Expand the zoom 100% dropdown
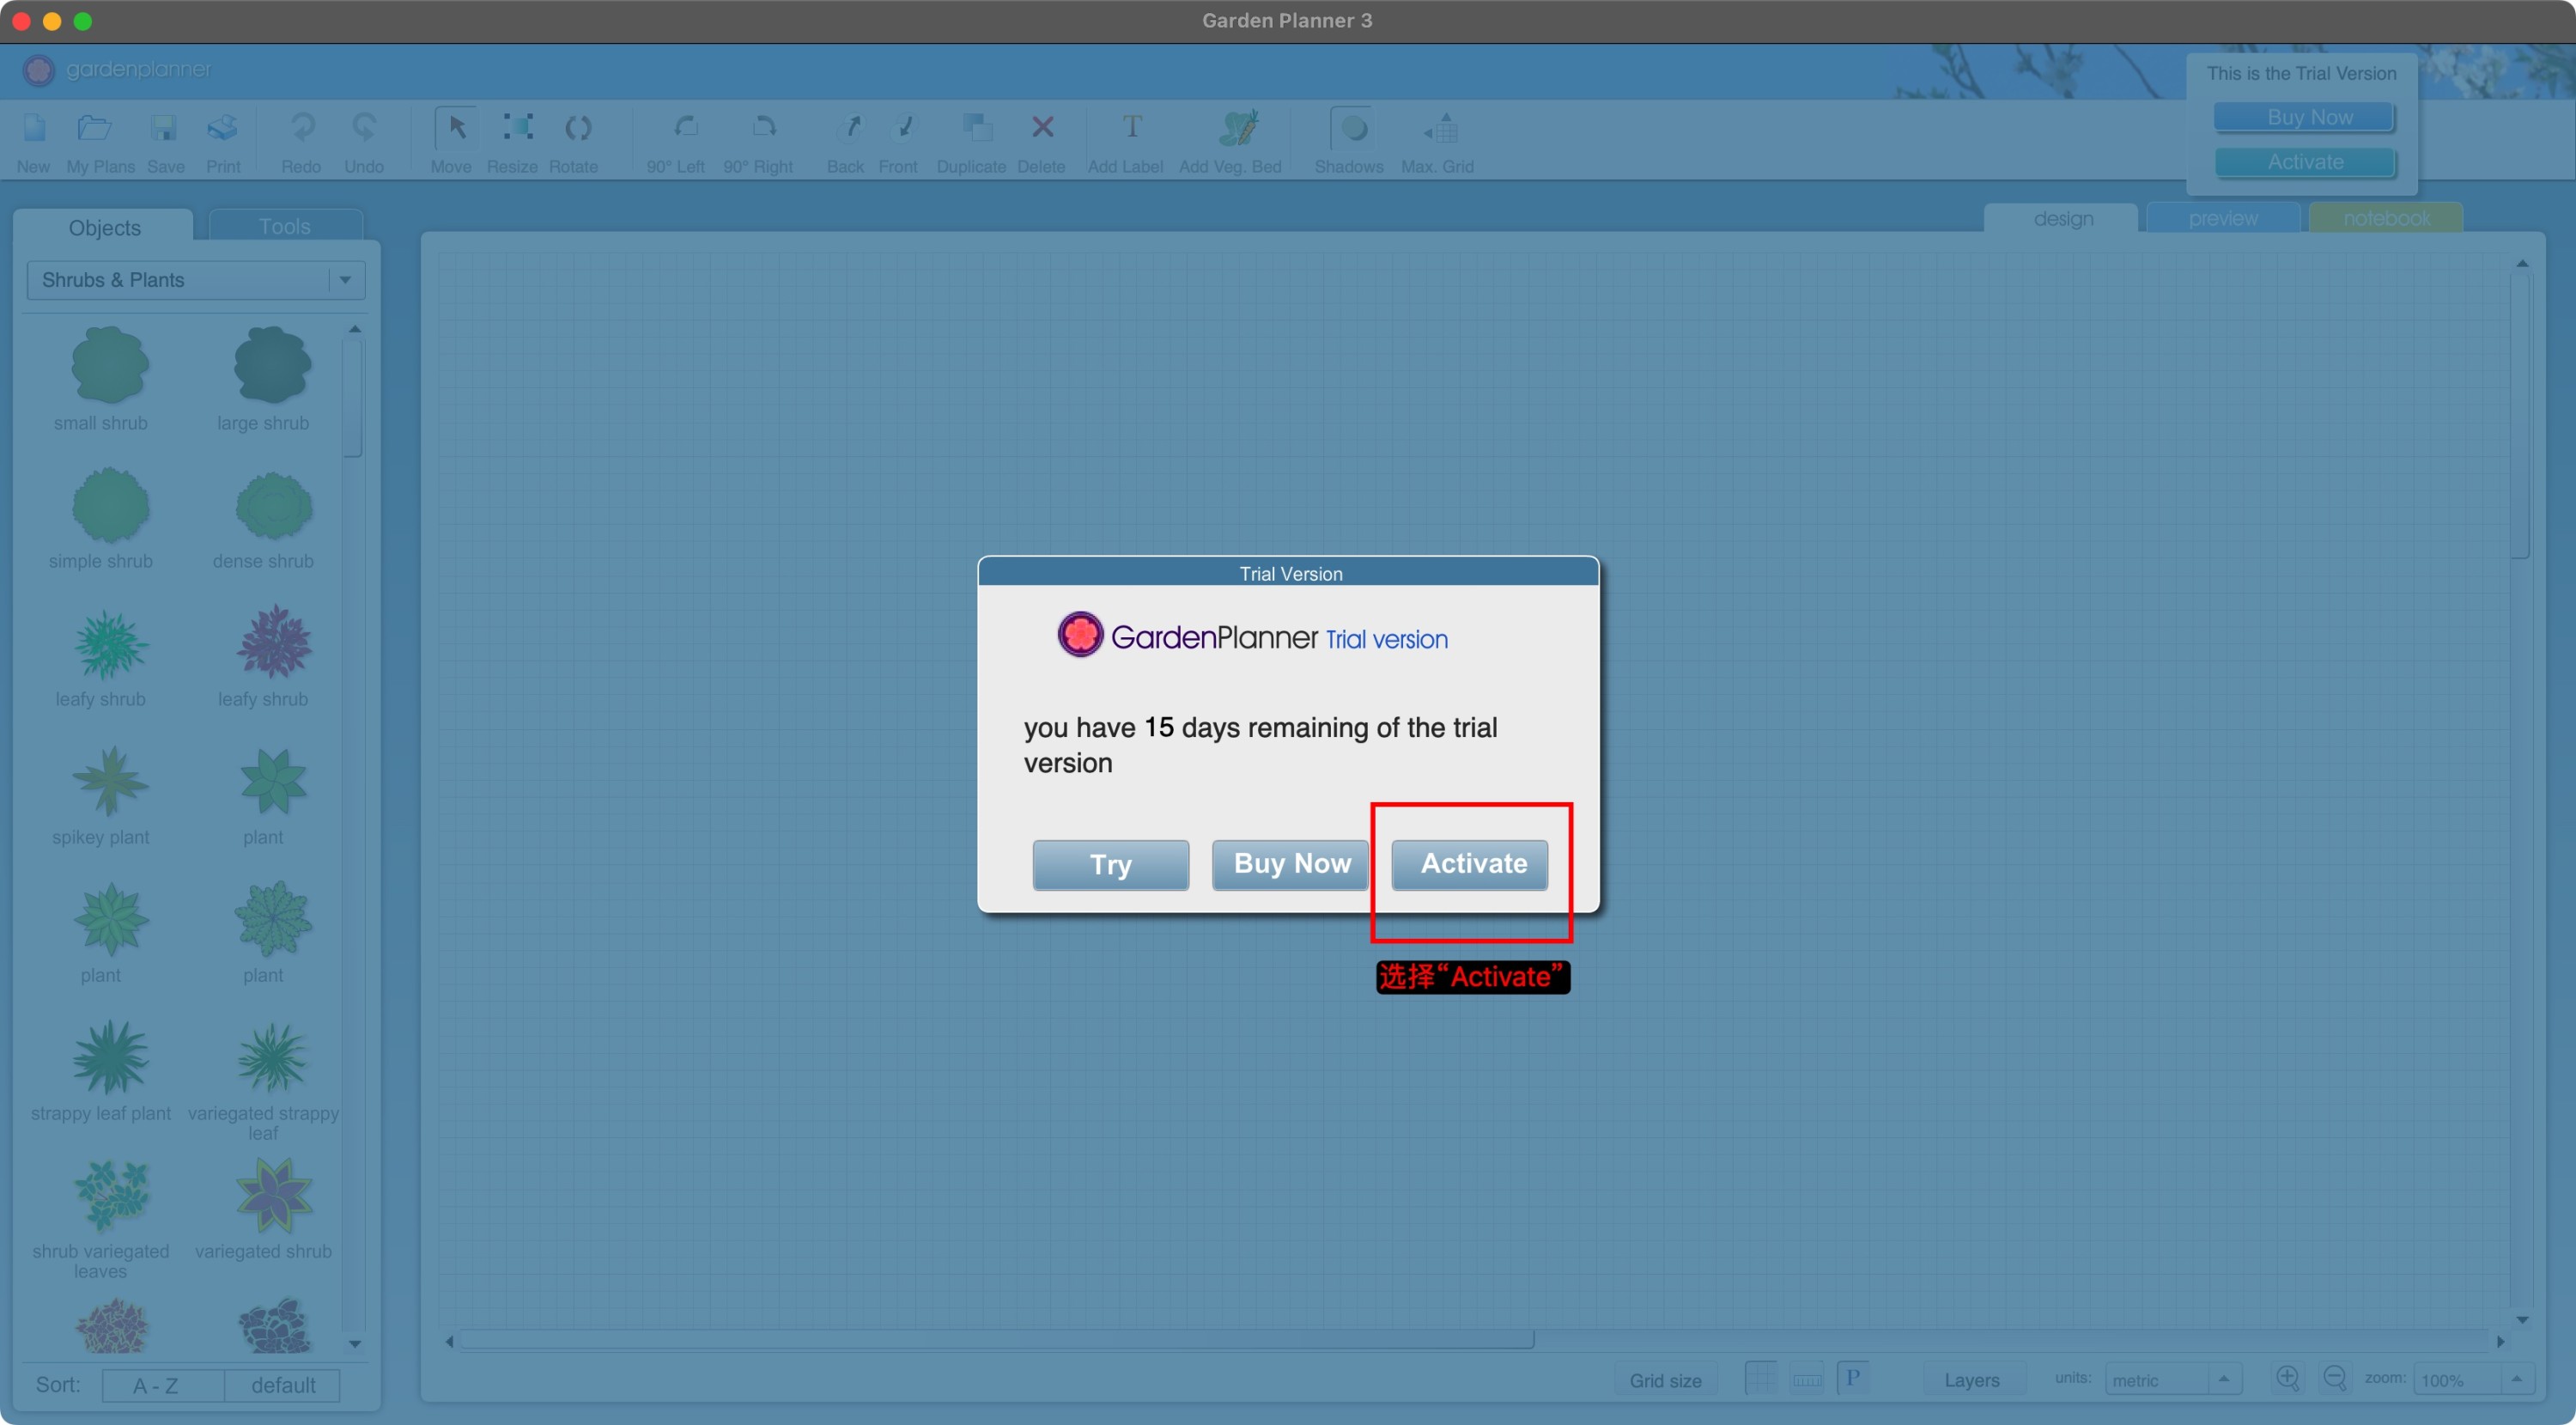This screenshot has width=2576, height=1425. (x=2516, y=1379)
